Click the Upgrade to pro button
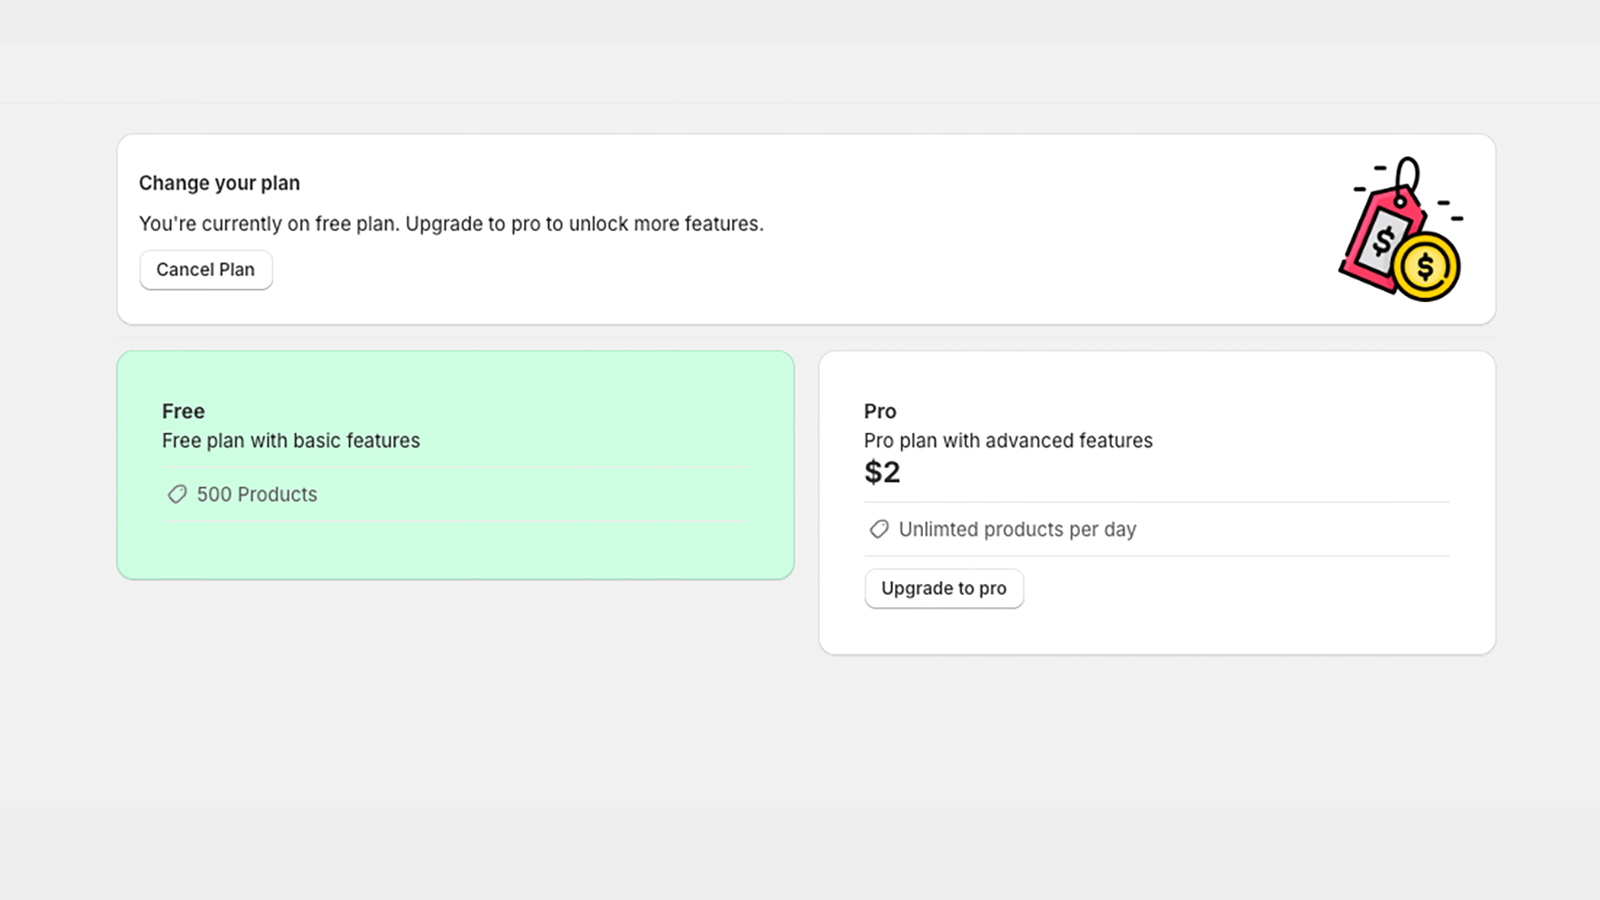This screenshot has height=900, width=1600. 943,588
